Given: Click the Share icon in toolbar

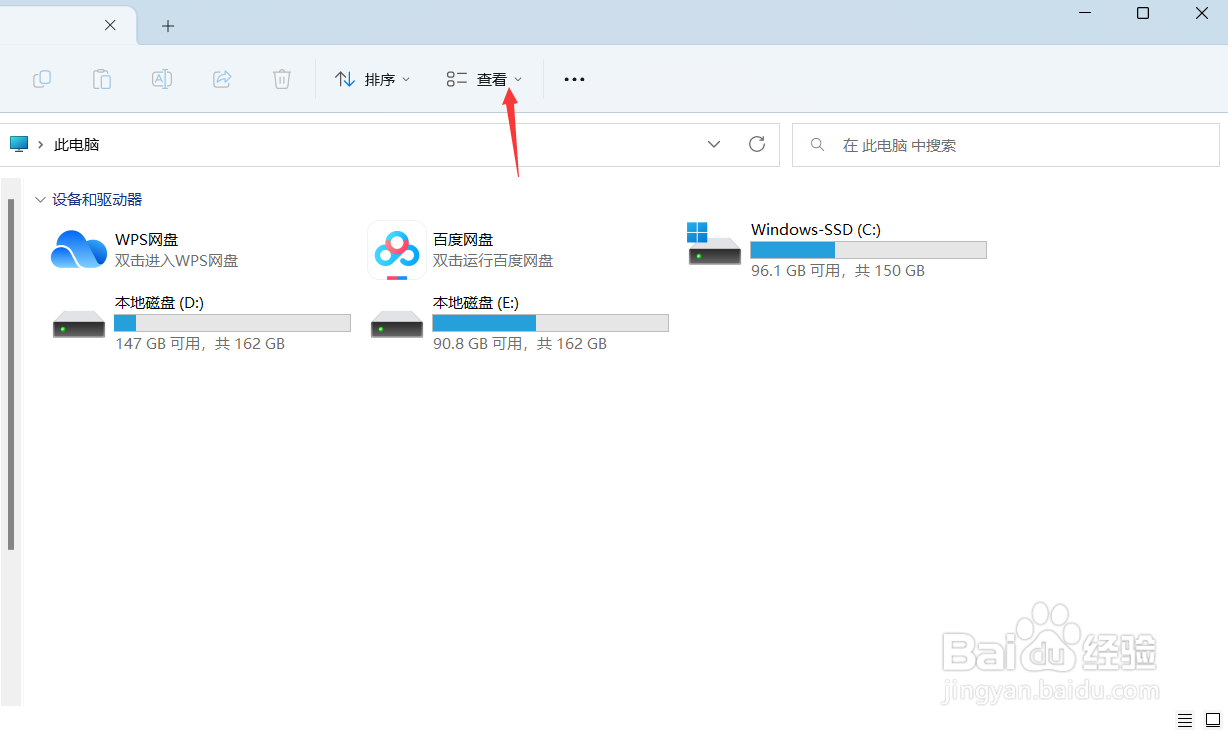Looking at the screenshot, I should pyautogui.click(x=222, y=79).
